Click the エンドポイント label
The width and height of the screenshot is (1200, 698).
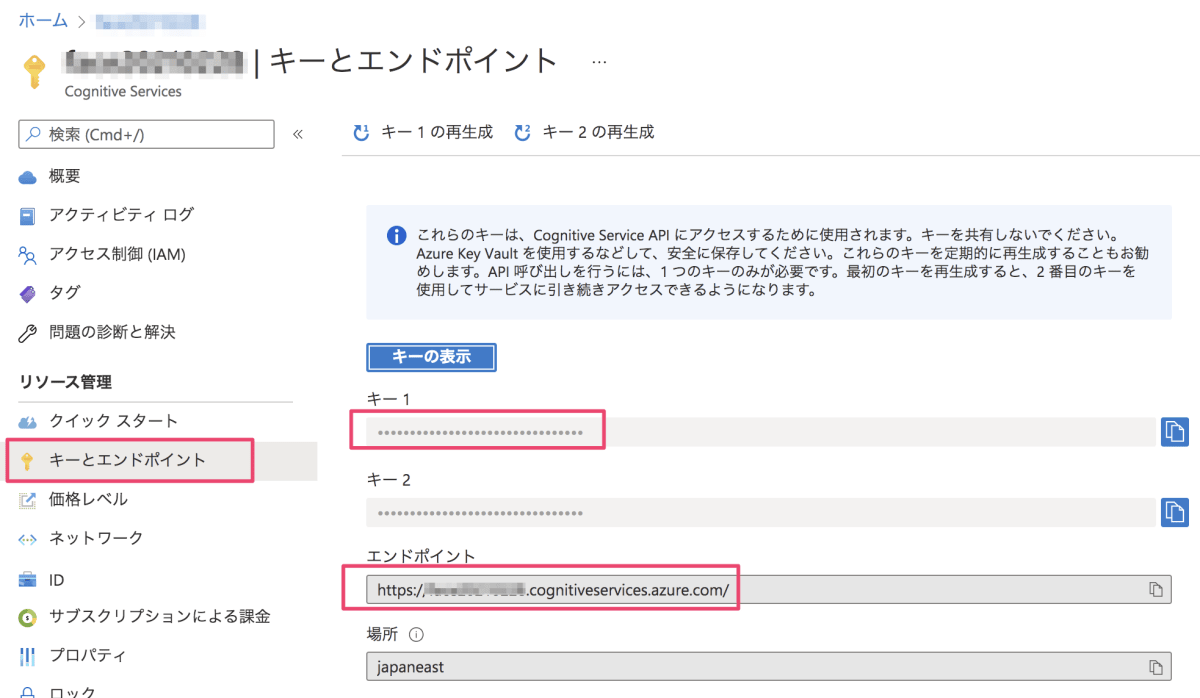(x=421, y=556)
